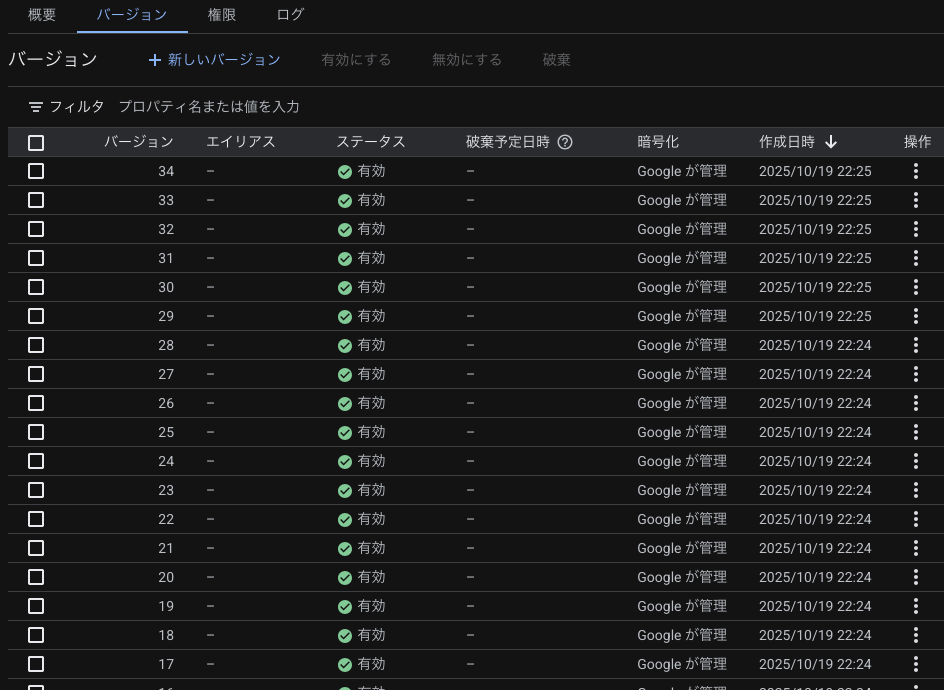The height and width of the screenshot is (690, 944).
Task: Sort by the ステータス column header
Action: pos(371,142)
